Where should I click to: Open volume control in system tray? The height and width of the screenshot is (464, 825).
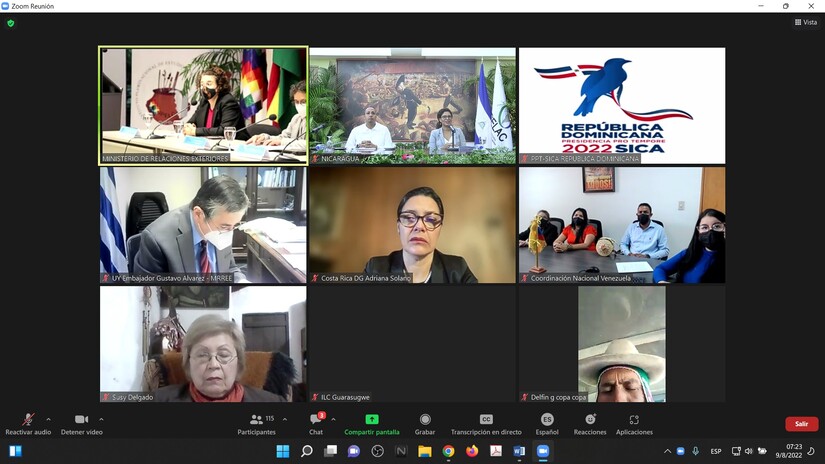(x=749, y=451)
